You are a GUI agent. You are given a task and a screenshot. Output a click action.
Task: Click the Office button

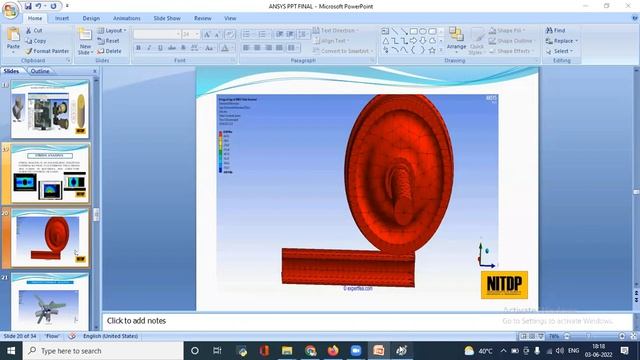10,10
